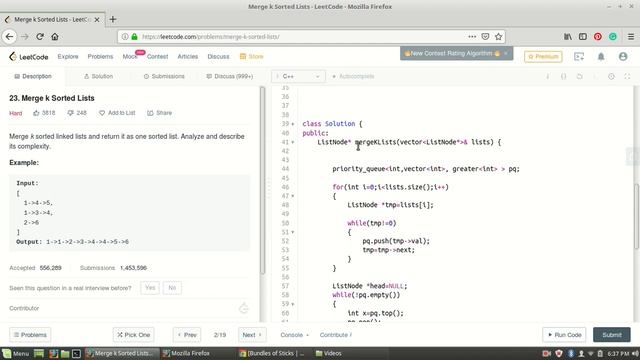Open the LeetCode playground icon

[579, 56]
